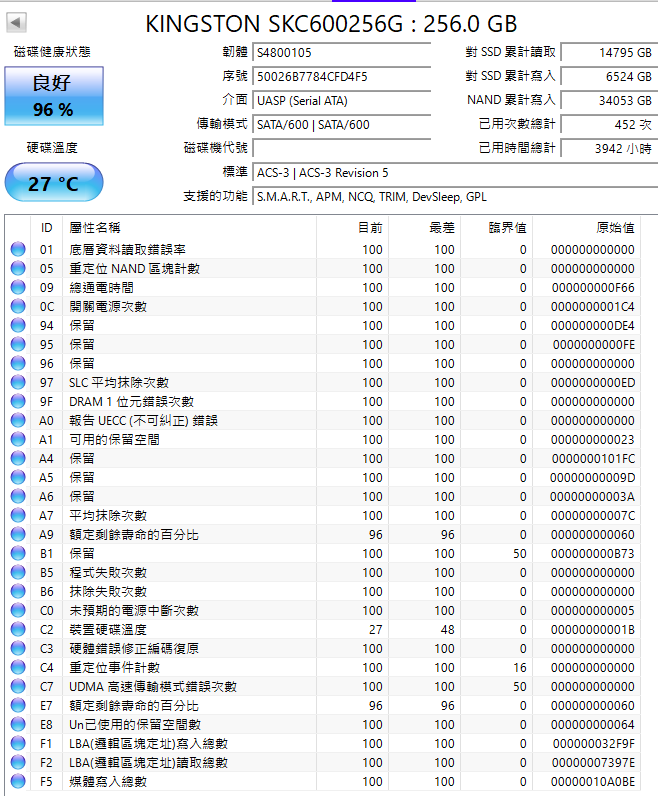Viewport: 658px width, 796px height.
Task: Click the NAND writes value 34053 GB
Action: 609,101
